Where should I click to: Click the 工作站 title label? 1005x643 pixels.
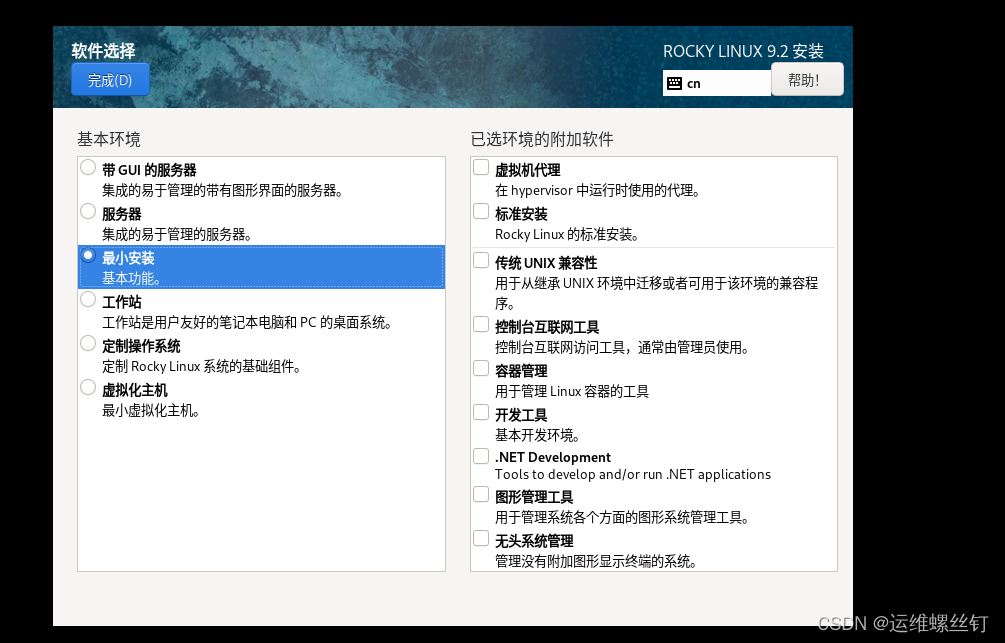coord(122,302)
